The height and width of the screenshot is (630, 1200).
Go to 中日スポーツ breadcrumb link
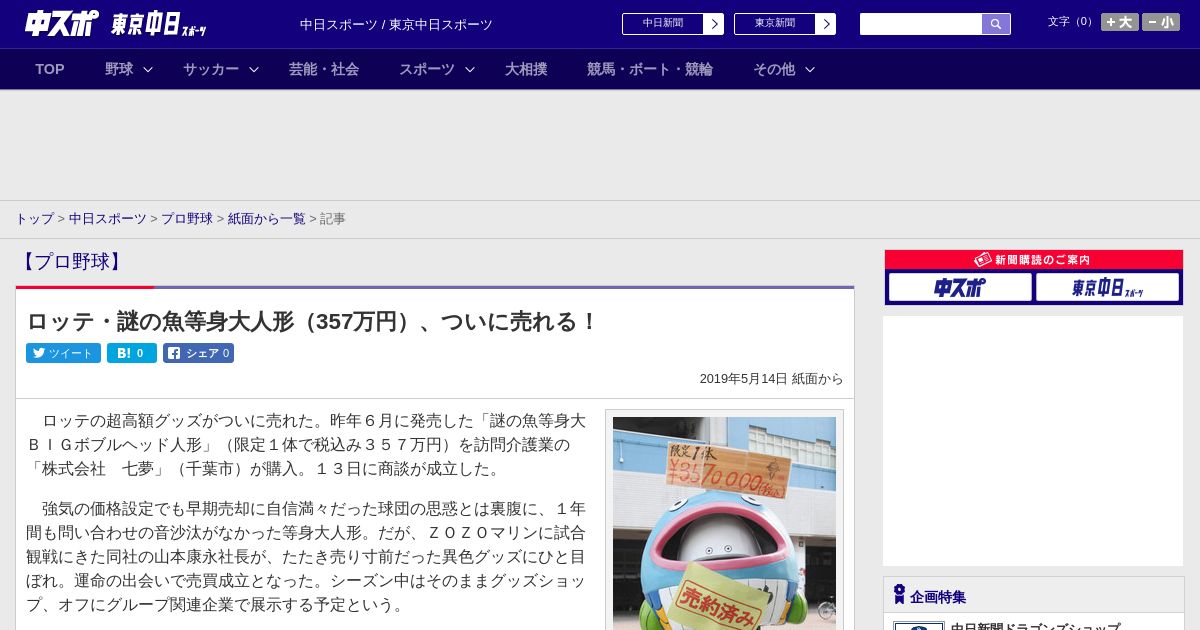click(108, 218)
